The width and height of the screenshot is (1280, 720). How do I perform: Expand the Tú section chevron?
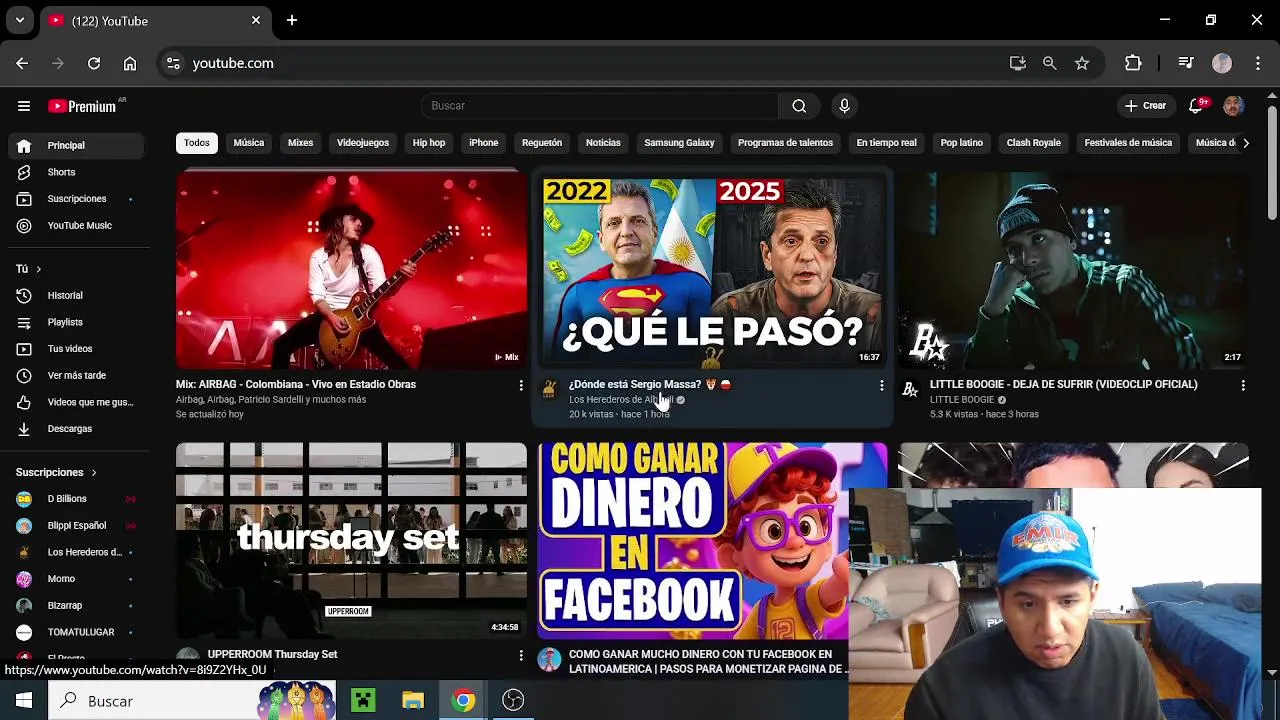pyautogui.click(x=38, y=269)
